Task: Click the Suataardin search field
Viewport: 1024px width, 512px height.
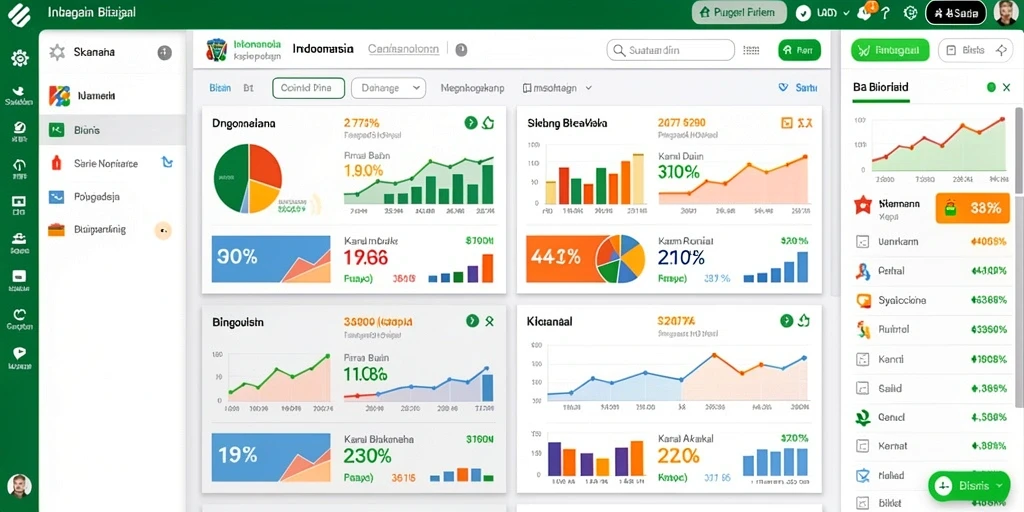Action: coord(670,50)
